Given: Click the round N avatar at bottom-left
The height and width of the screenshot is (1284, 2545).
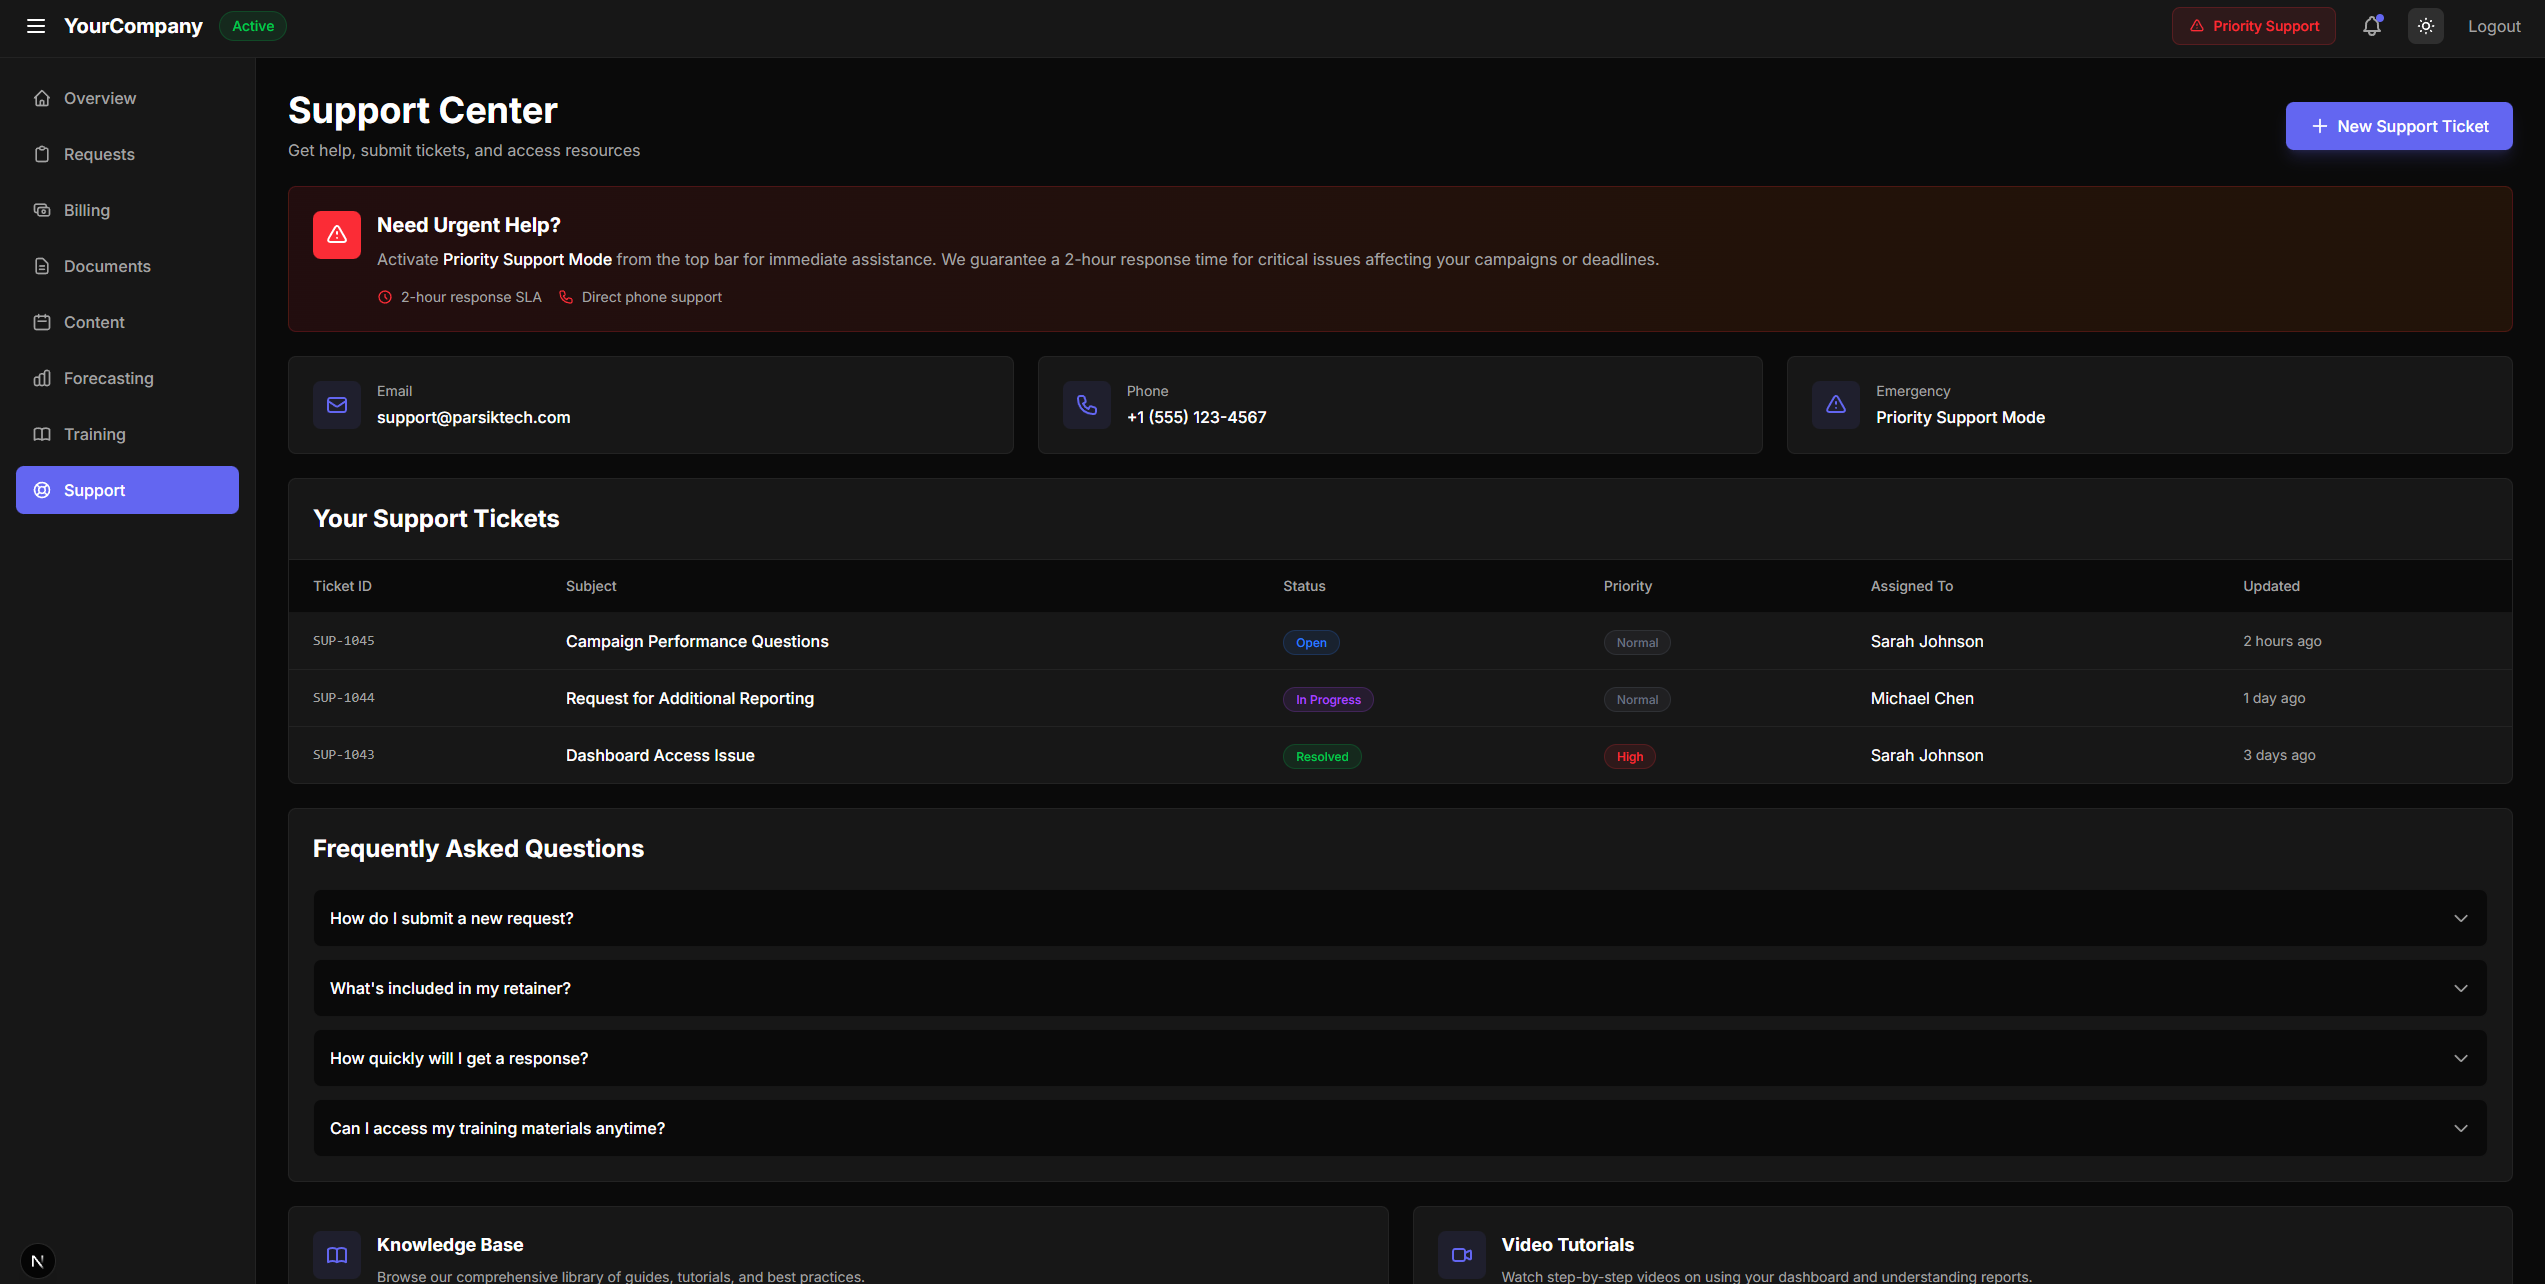Looking at the screenshot, I should tap(38, 1261).
